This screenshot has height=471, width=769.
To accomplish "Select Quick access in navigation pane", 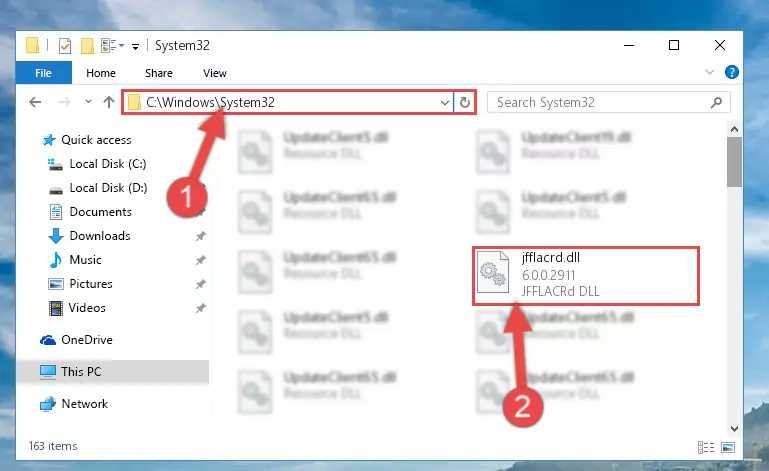I will [x=87, y=140].
